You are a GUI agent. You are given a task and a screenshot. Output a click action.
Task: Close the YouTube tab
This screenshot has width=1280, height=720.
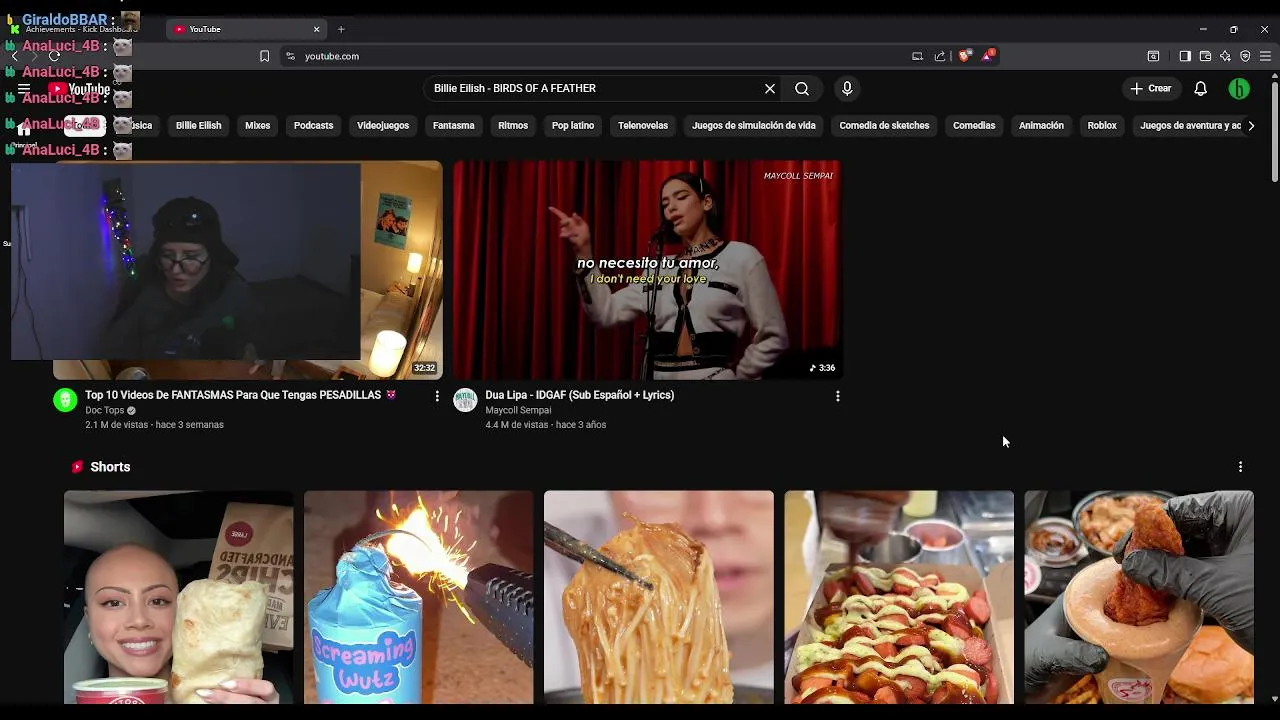click(317, 29)
